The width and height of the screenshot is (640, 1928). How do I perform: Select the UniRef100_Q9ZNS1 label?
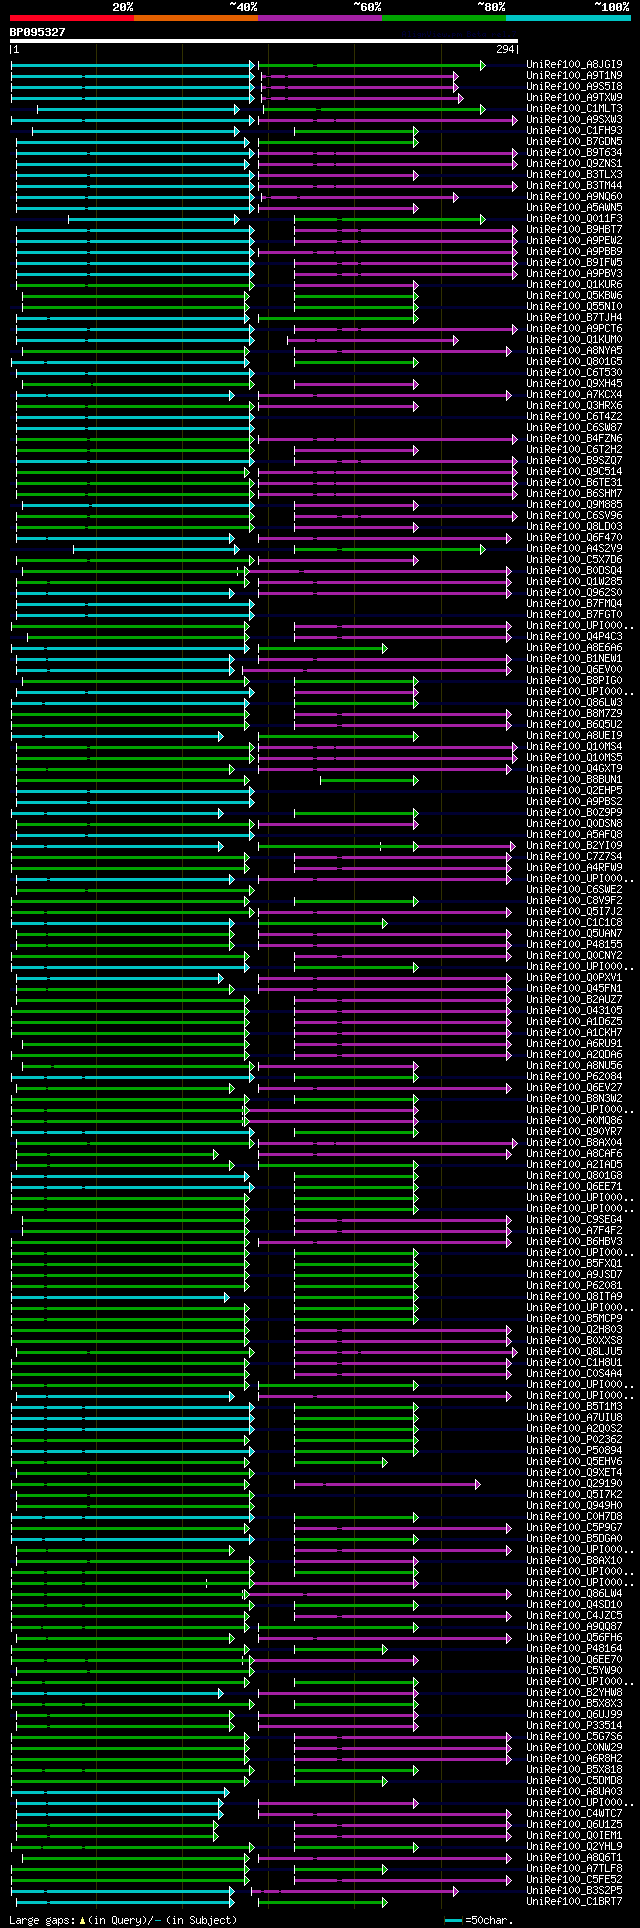tap(574, 164)
